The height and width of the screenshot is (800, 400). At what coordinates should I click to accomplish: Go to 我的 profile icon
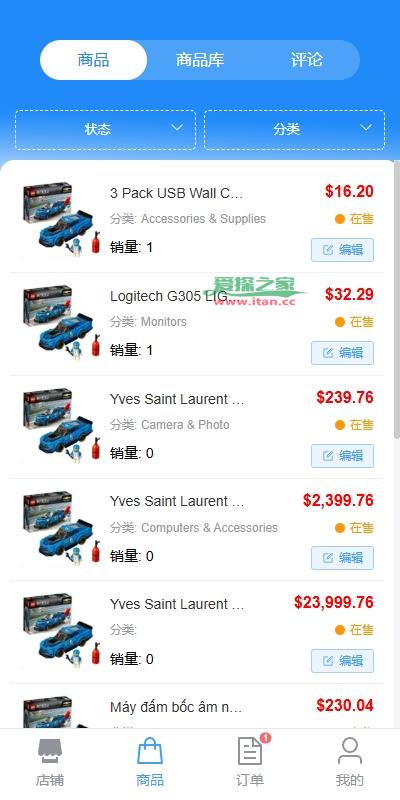coord(350,751)
